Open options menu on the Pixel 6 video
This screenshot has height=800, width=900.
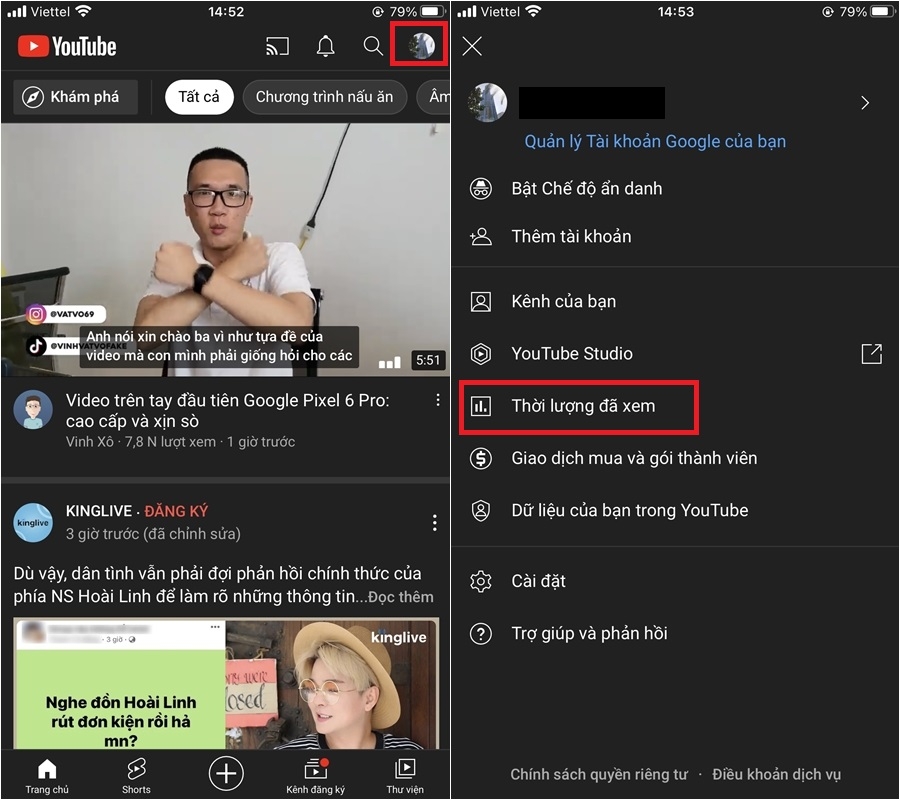pos(437,399)
